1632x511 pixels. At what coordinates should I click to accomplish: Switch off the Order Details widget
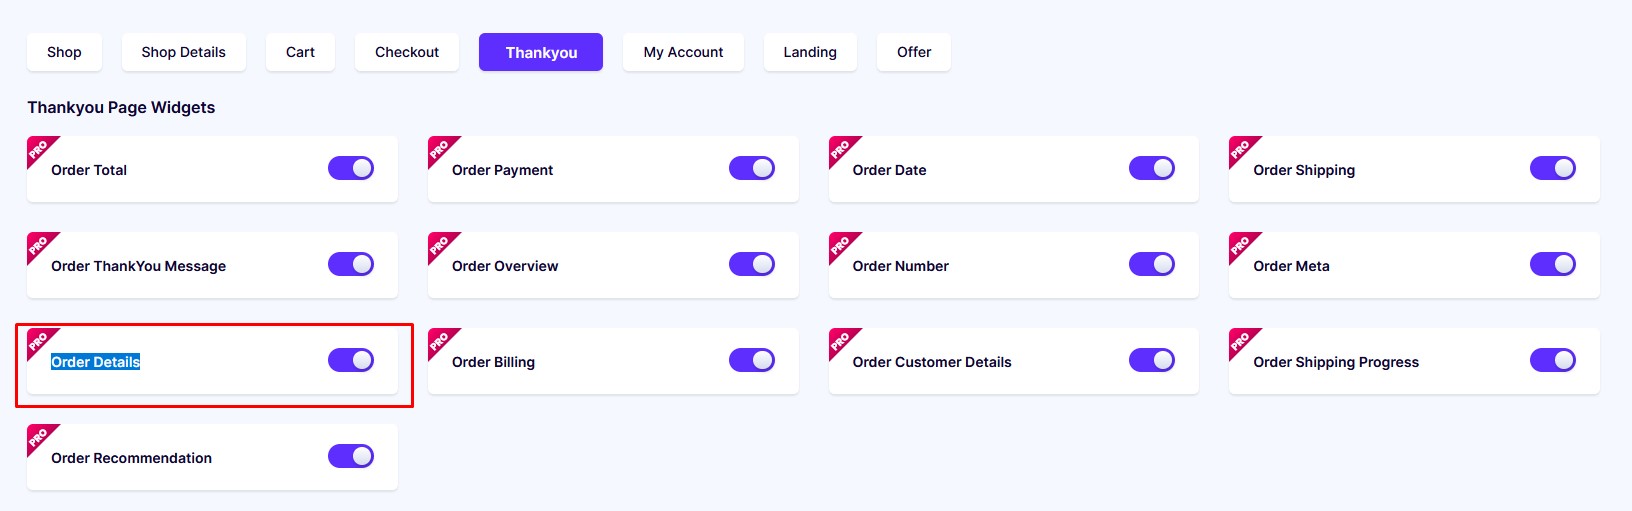click(x=351, y=360)
